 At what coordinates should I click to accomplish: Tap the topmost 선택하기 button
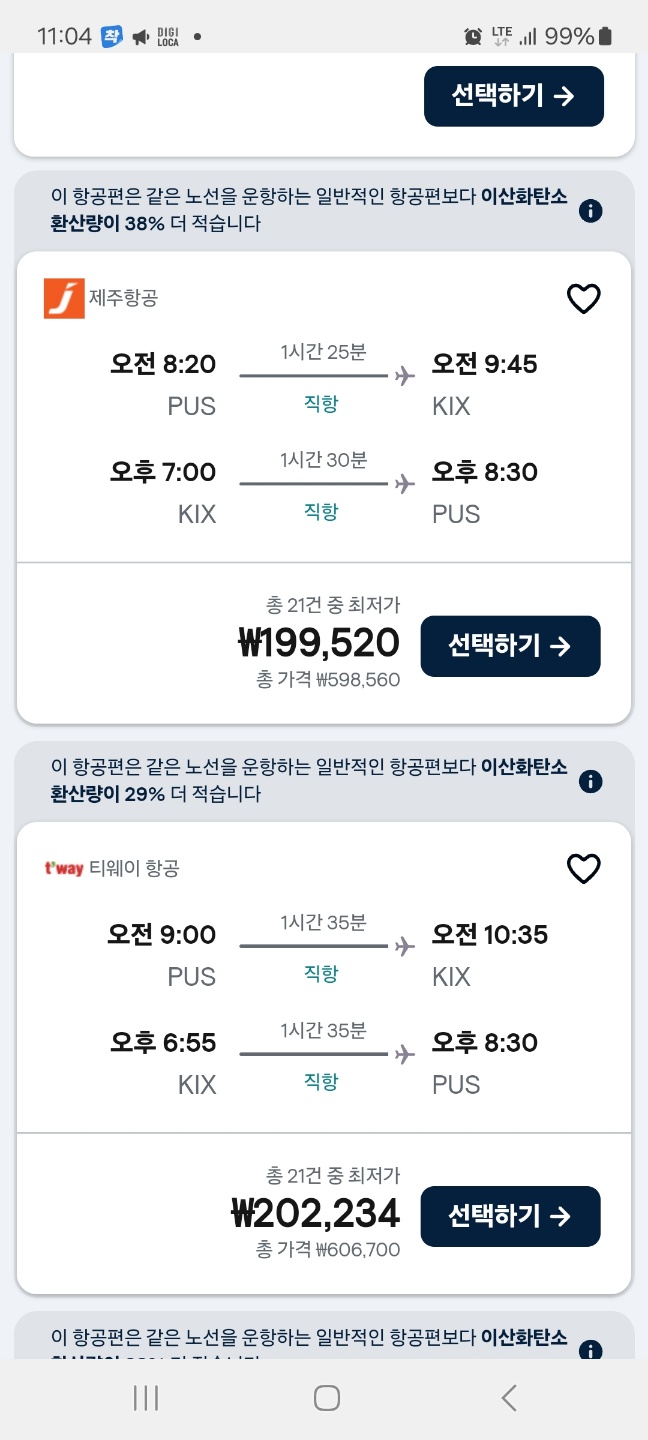(x=513, y=96)
